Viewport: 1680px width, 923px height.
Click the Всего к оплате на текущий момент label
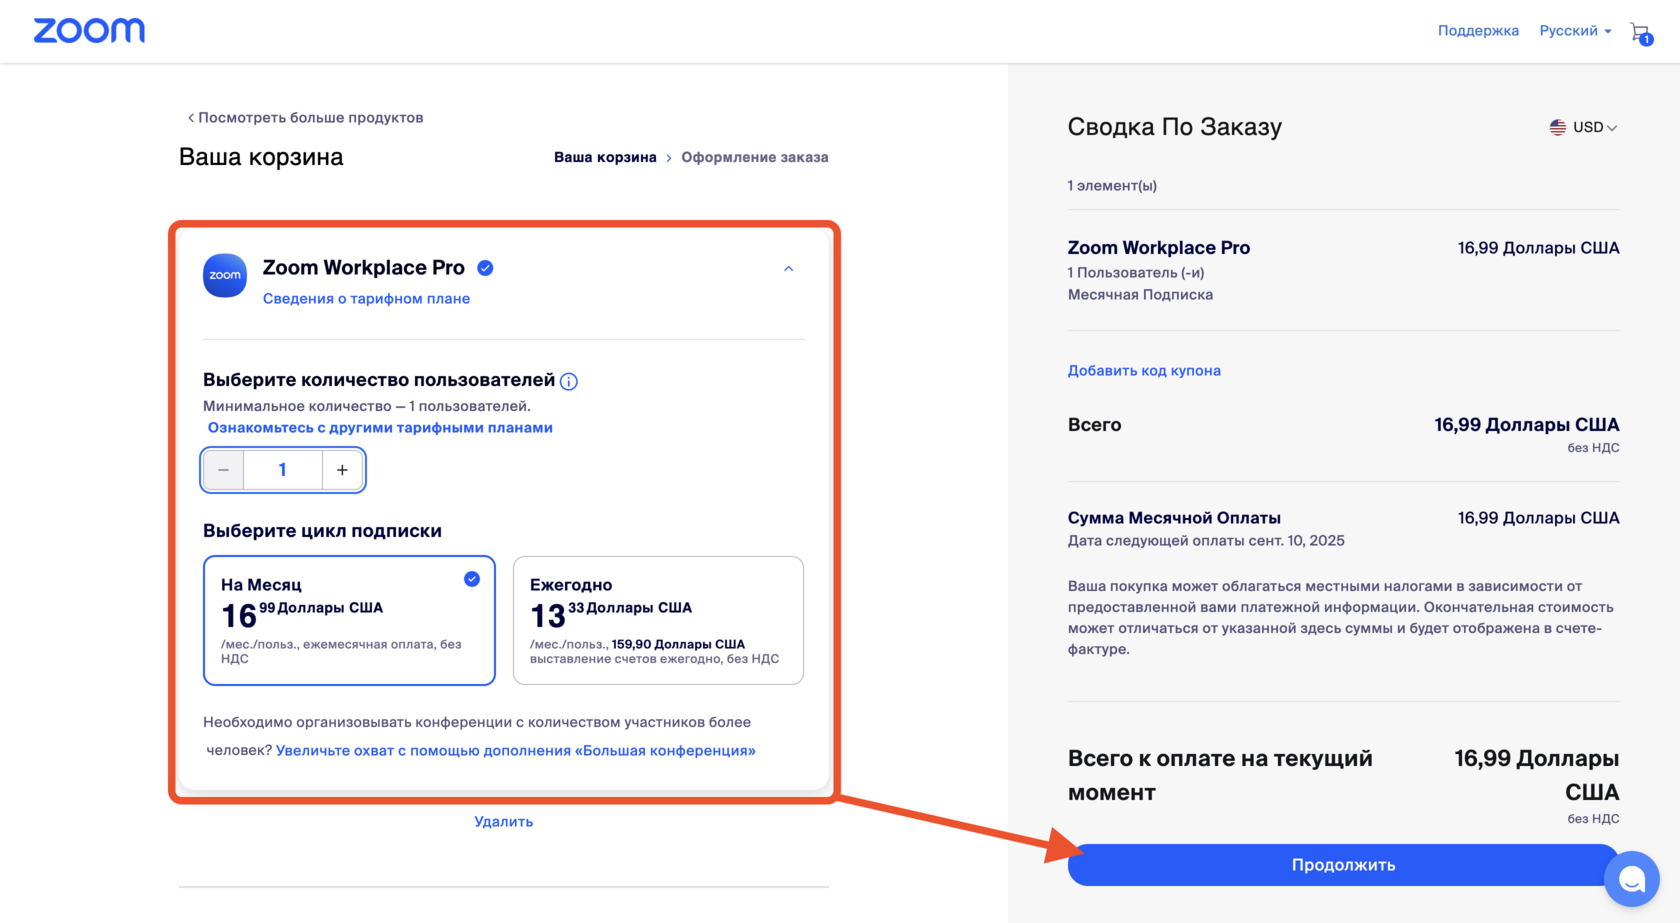pyautogui.click(x=1220, y=775)
